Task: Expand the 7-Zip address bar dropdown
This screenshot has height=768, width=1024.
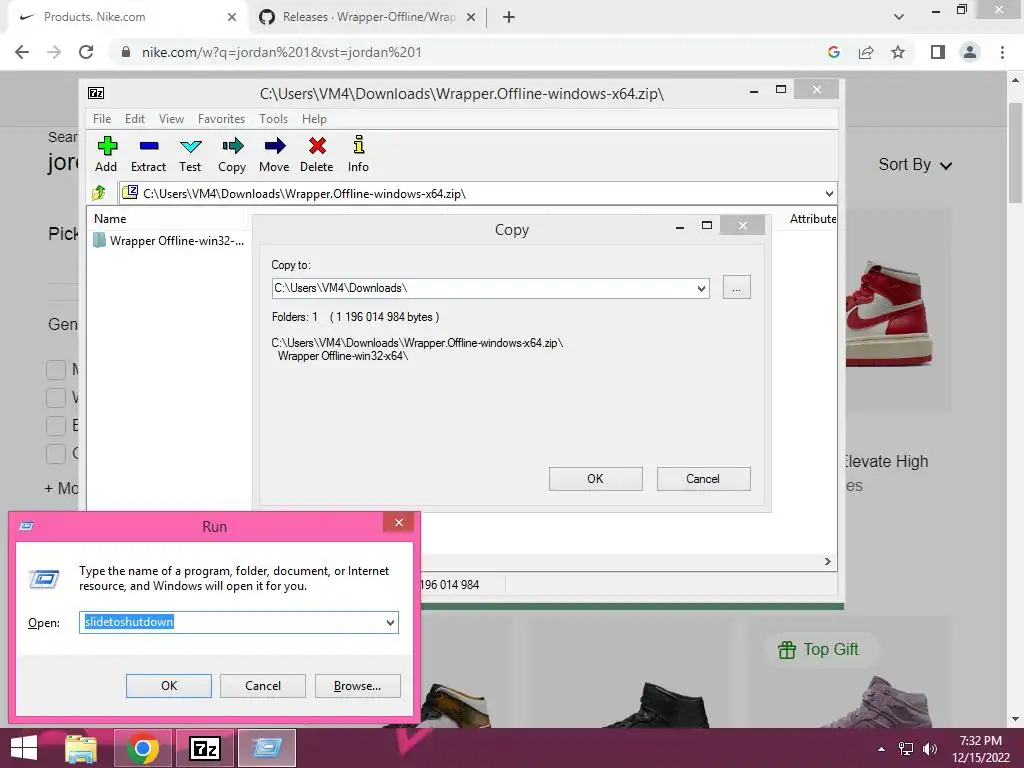Action: click(829, 193)
